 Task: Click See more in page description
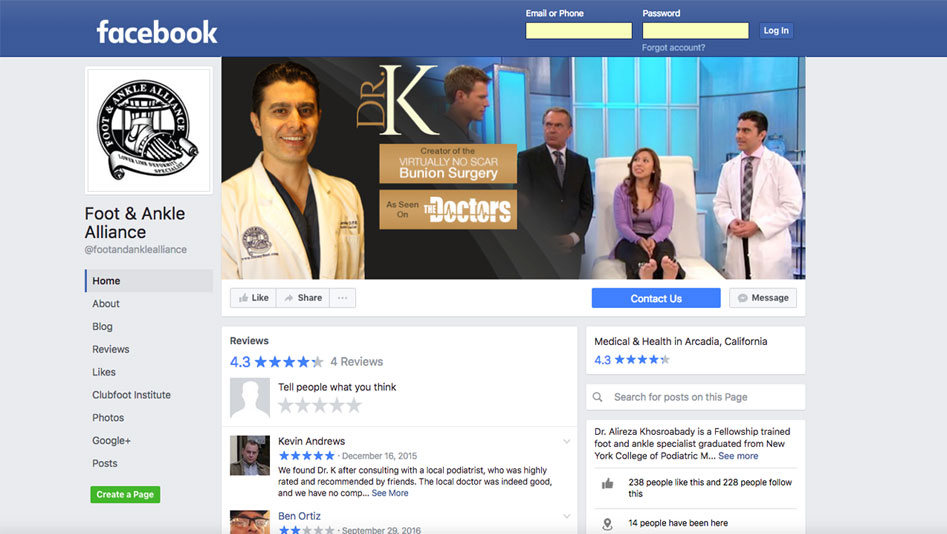(x=738, y=456)
